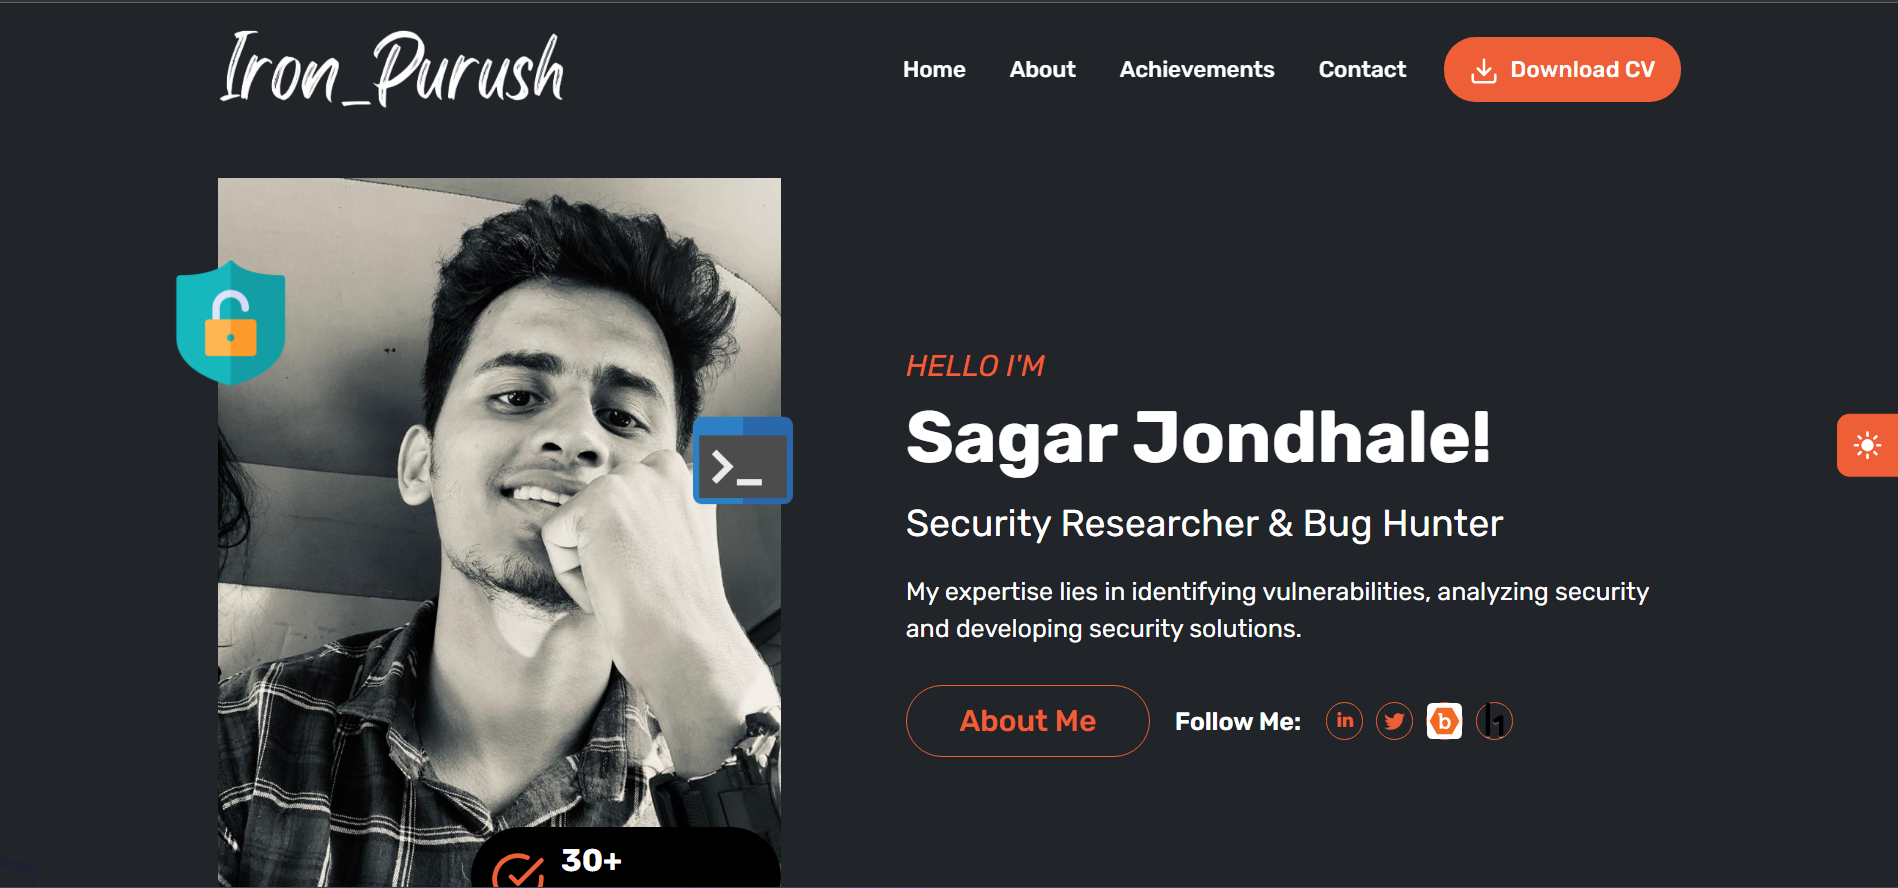The width and height of the screenshot is (1898, 888).
Task: Open the About navigation link
Action: tap(1042, 70)
